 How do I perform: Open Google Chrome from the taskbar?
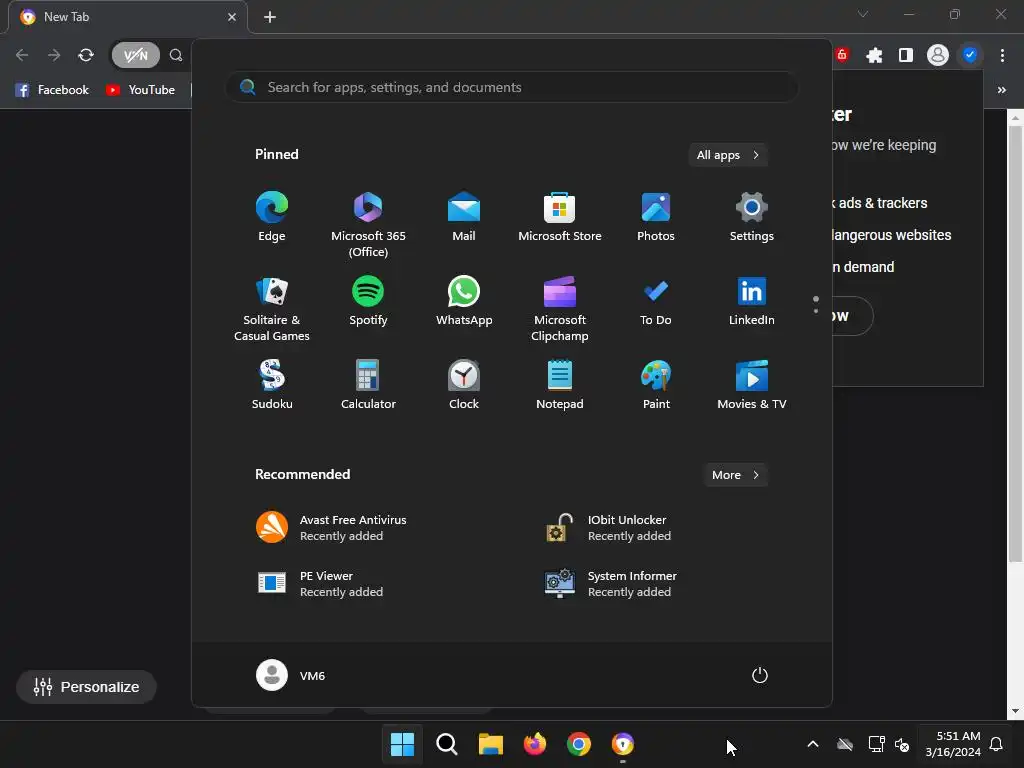tap(579, 744)
